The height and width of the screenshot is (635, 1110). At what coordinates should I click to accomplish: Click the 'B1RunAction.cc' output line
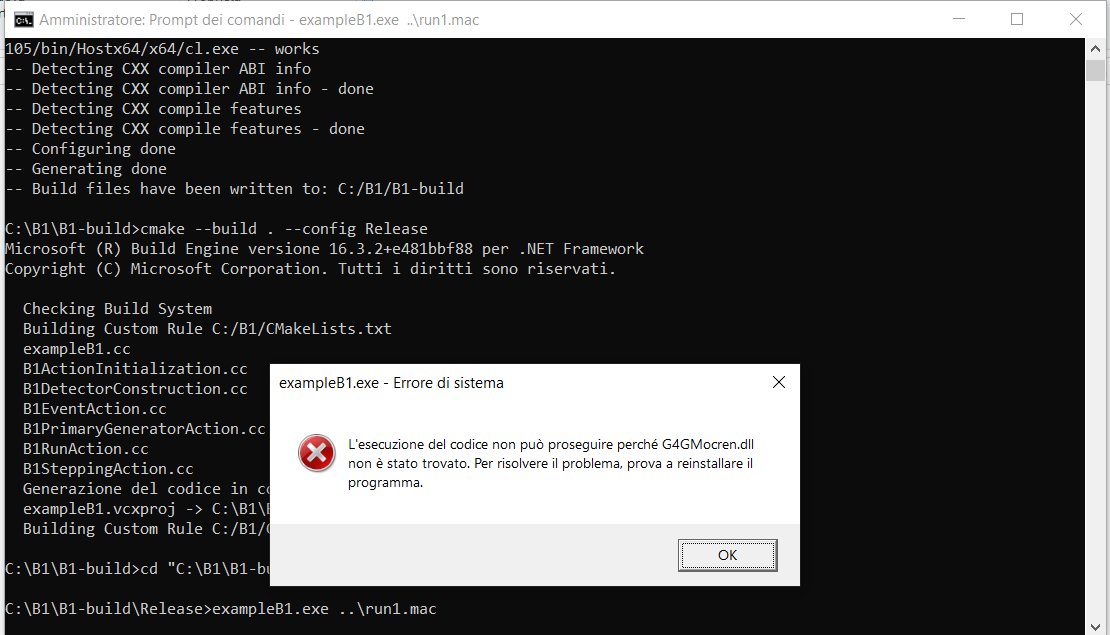coord(85,449)
